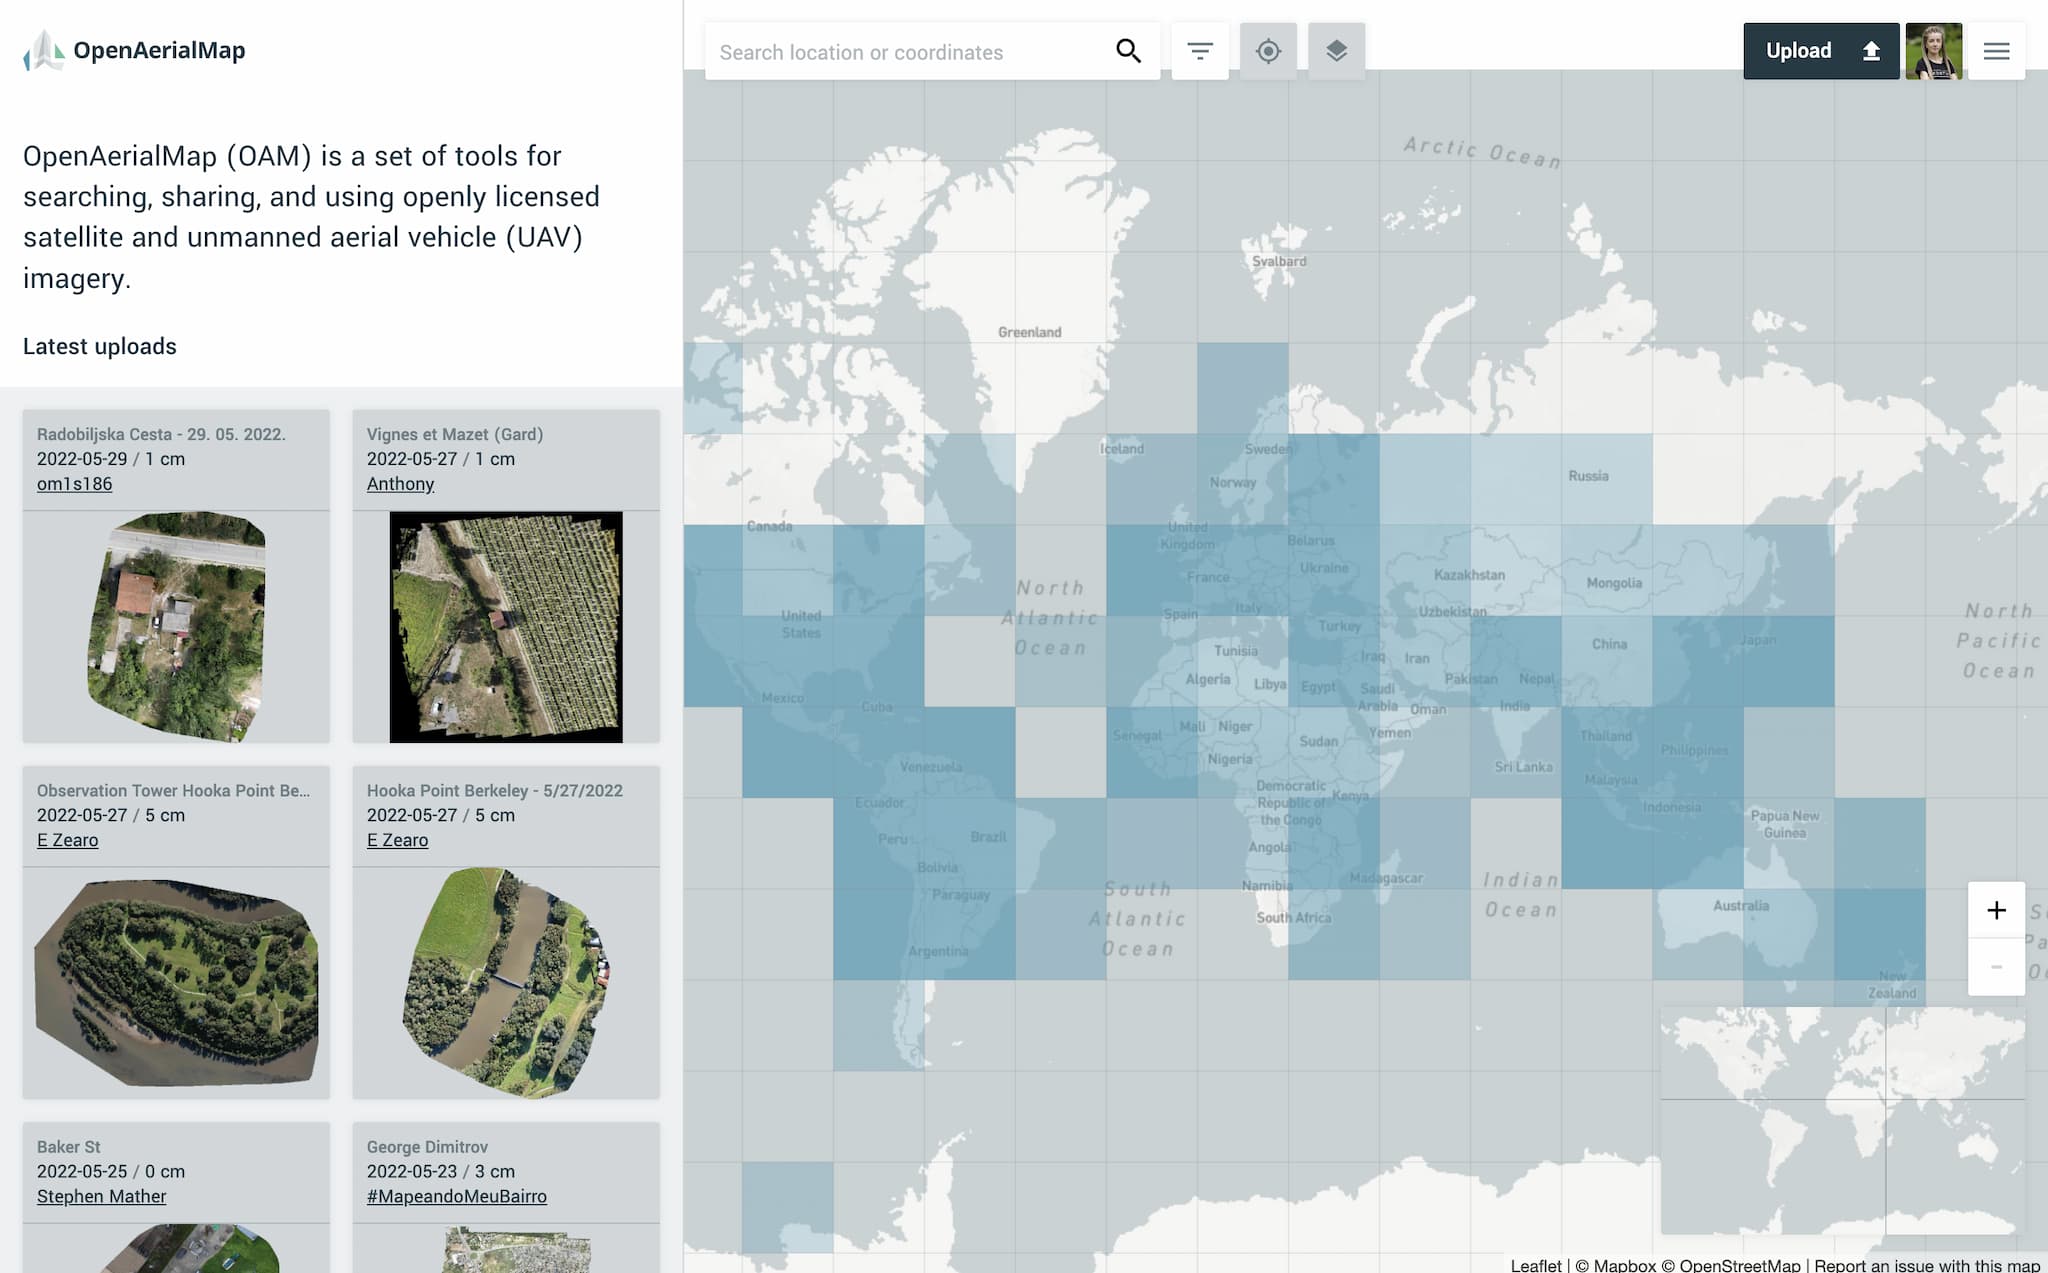Open George Dimitrov imagery thumbnail
Image resolution: width=2048 pixels, height=1273 pixels.
506,1248
